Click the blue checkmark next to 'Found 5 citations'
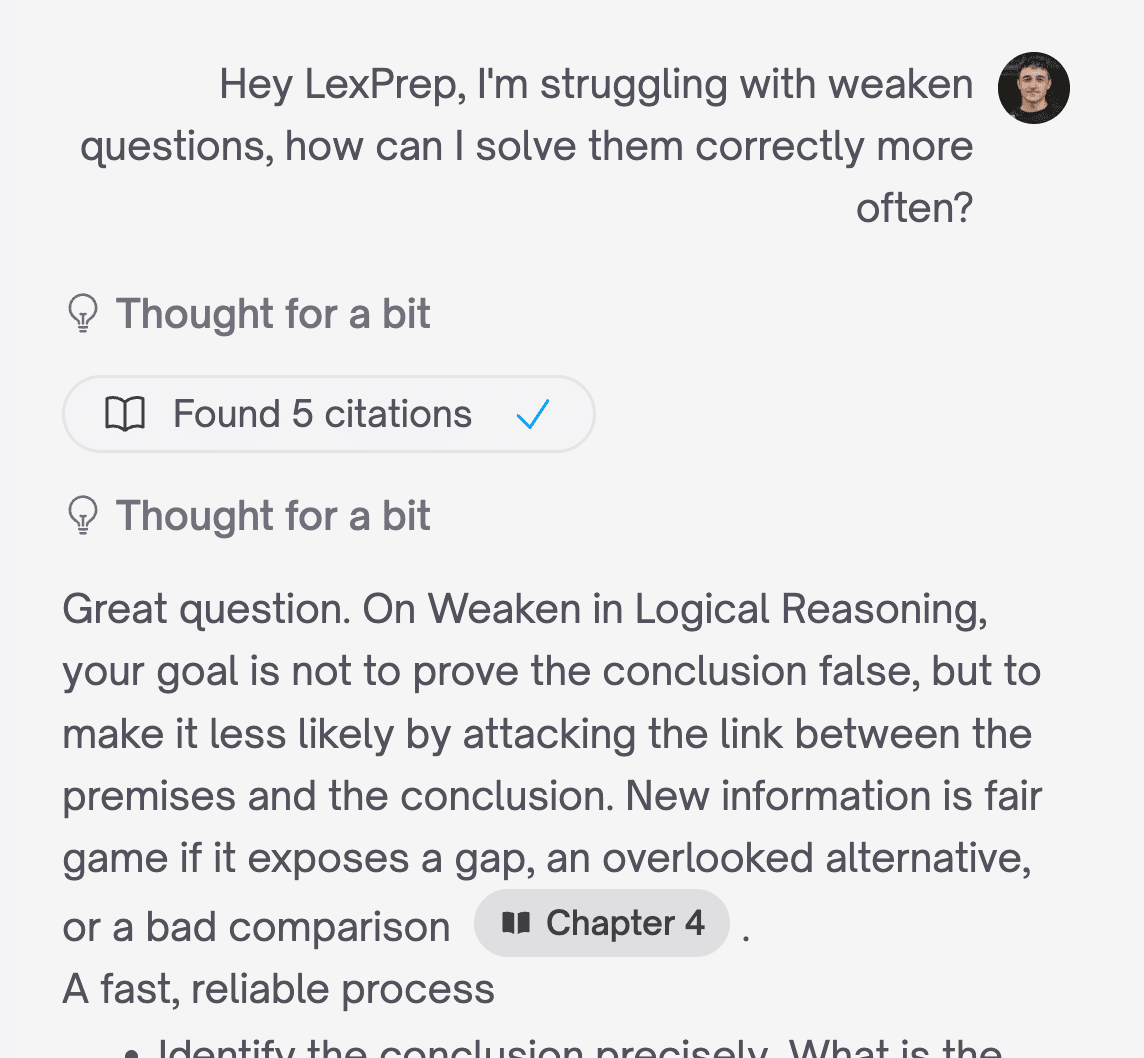Screen dimensions: 1144x1058 (533, 414)
